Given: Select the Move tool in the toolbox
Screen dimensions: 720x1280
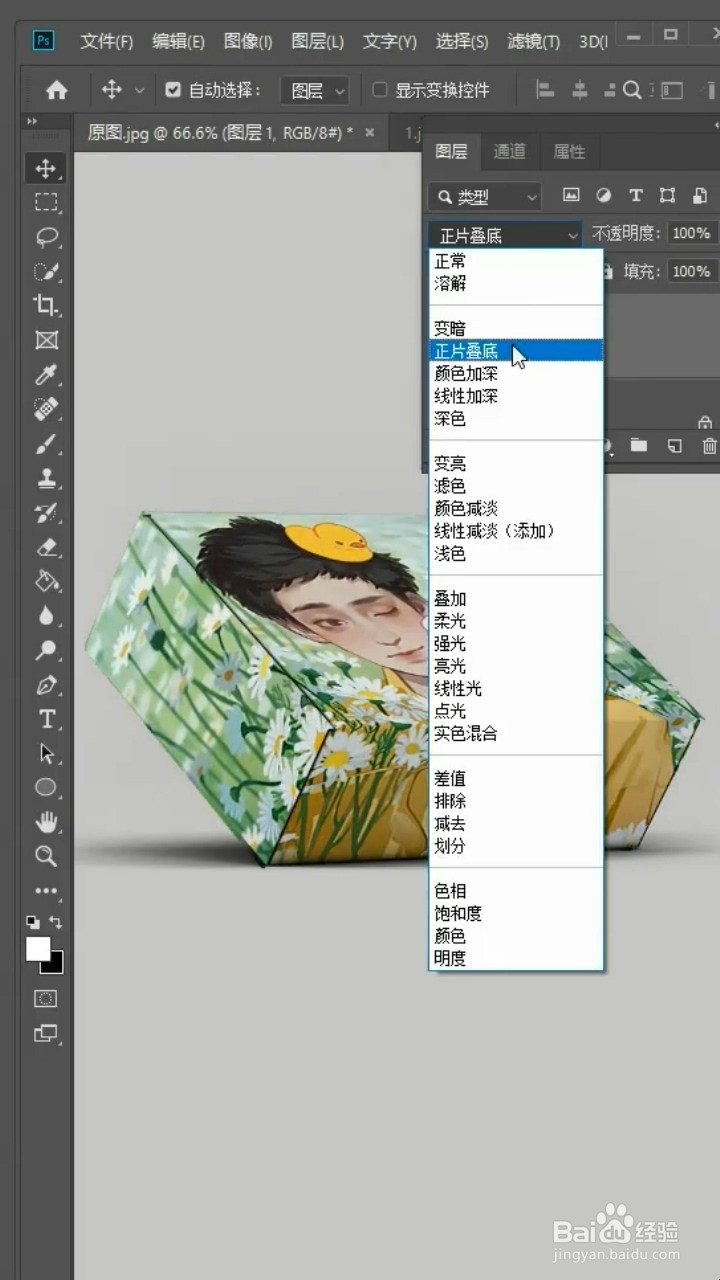Looking at the screenshot, I should pos(46,168).
